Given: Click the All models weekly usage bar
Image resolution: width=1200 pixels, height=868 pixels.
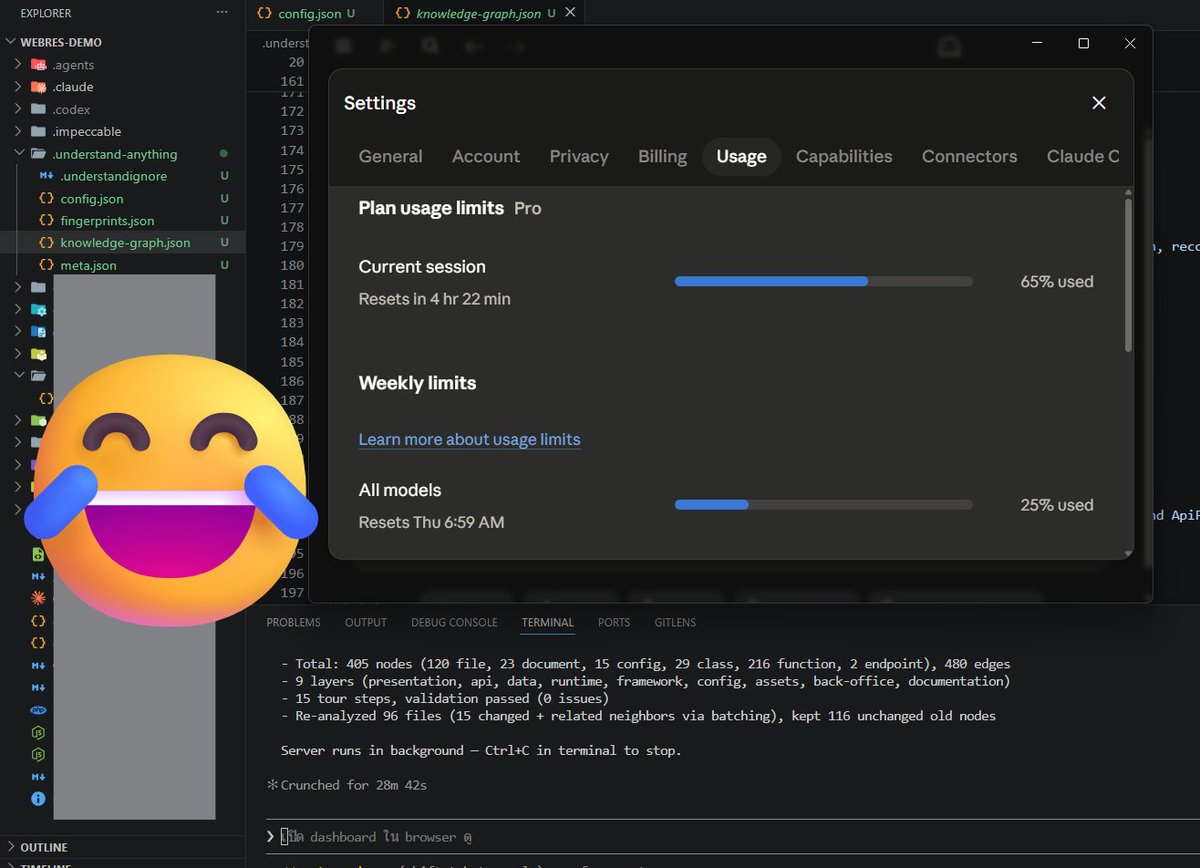Looking at the screenshot, I should pyautogui.click(x=824, y=505).
